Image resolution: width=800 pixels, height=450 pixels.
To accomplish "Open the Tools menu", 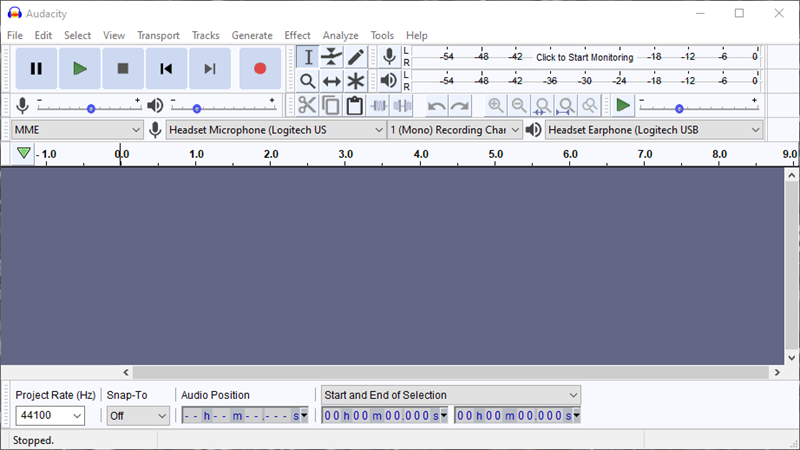I will coord(382,36).
